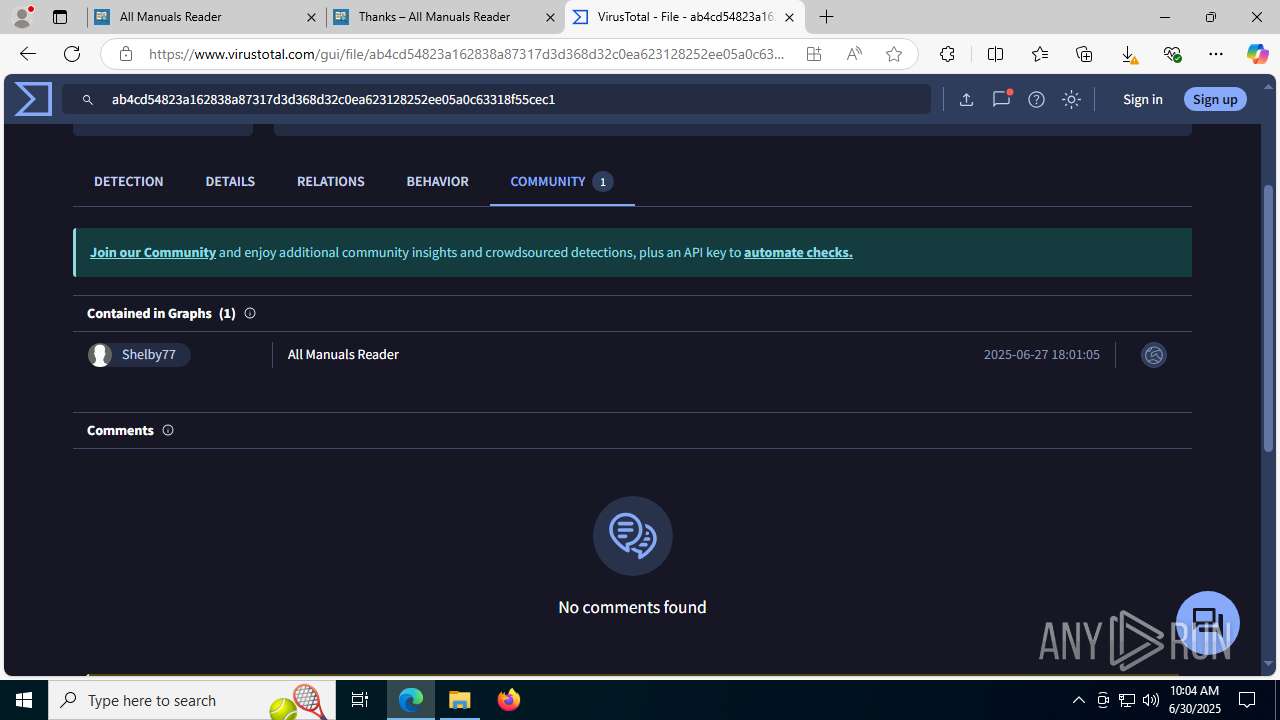Click the search magnifier icon in VirusTotal
1280x720 pixels.
[x=88, y=100]
